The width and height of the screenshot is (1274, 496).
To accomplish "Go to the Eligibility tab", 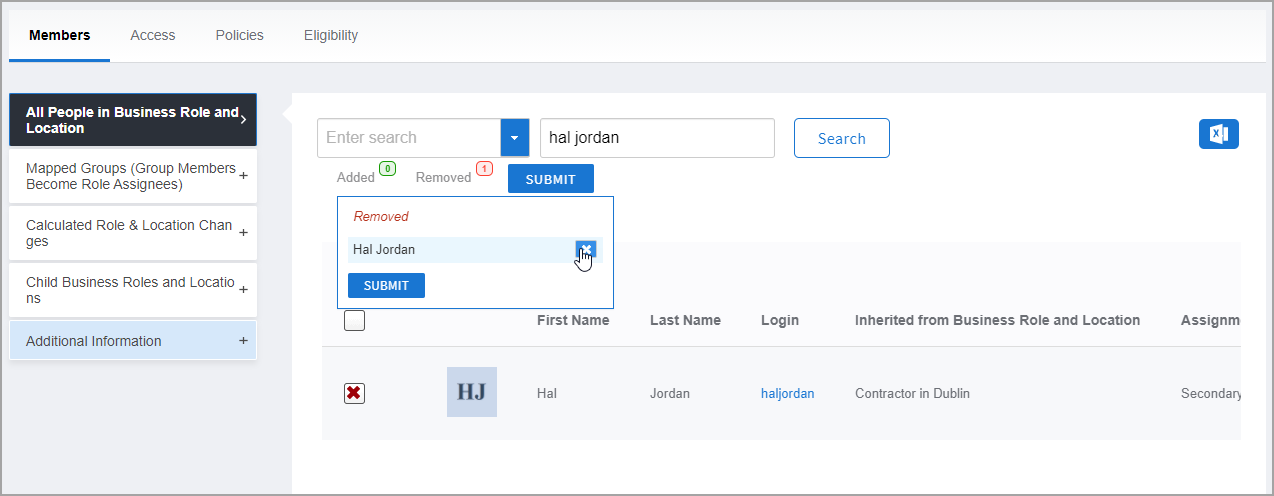I will [331, 35].
